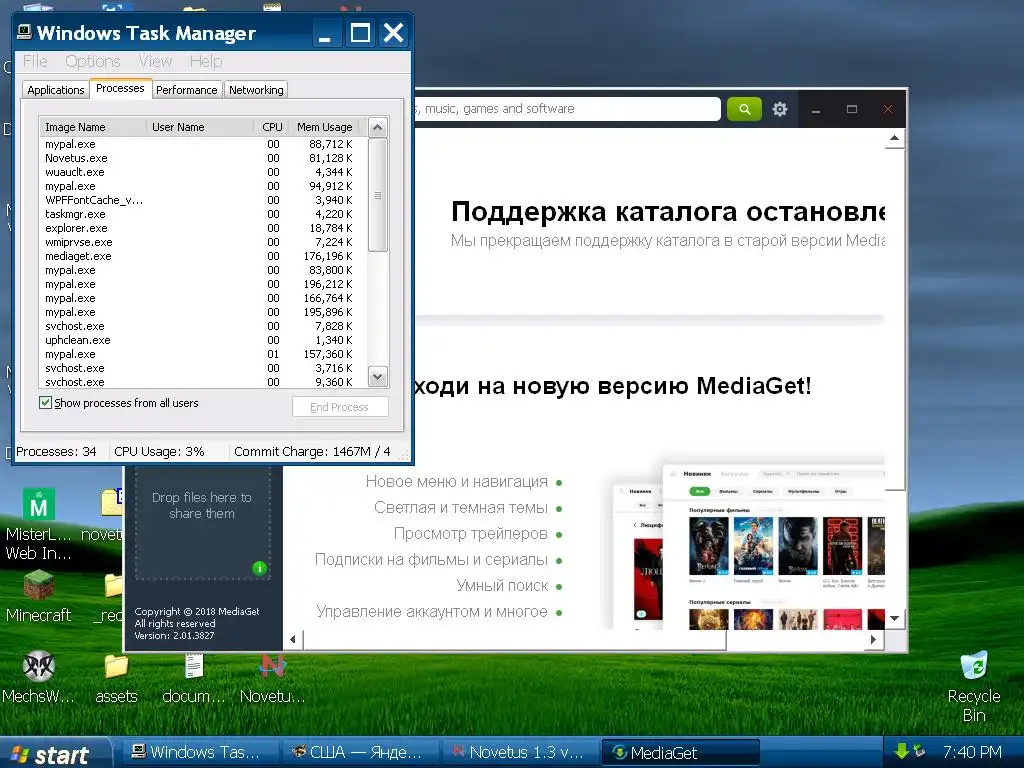Select the novet folder icon on desktop

[x=104, y=517]
